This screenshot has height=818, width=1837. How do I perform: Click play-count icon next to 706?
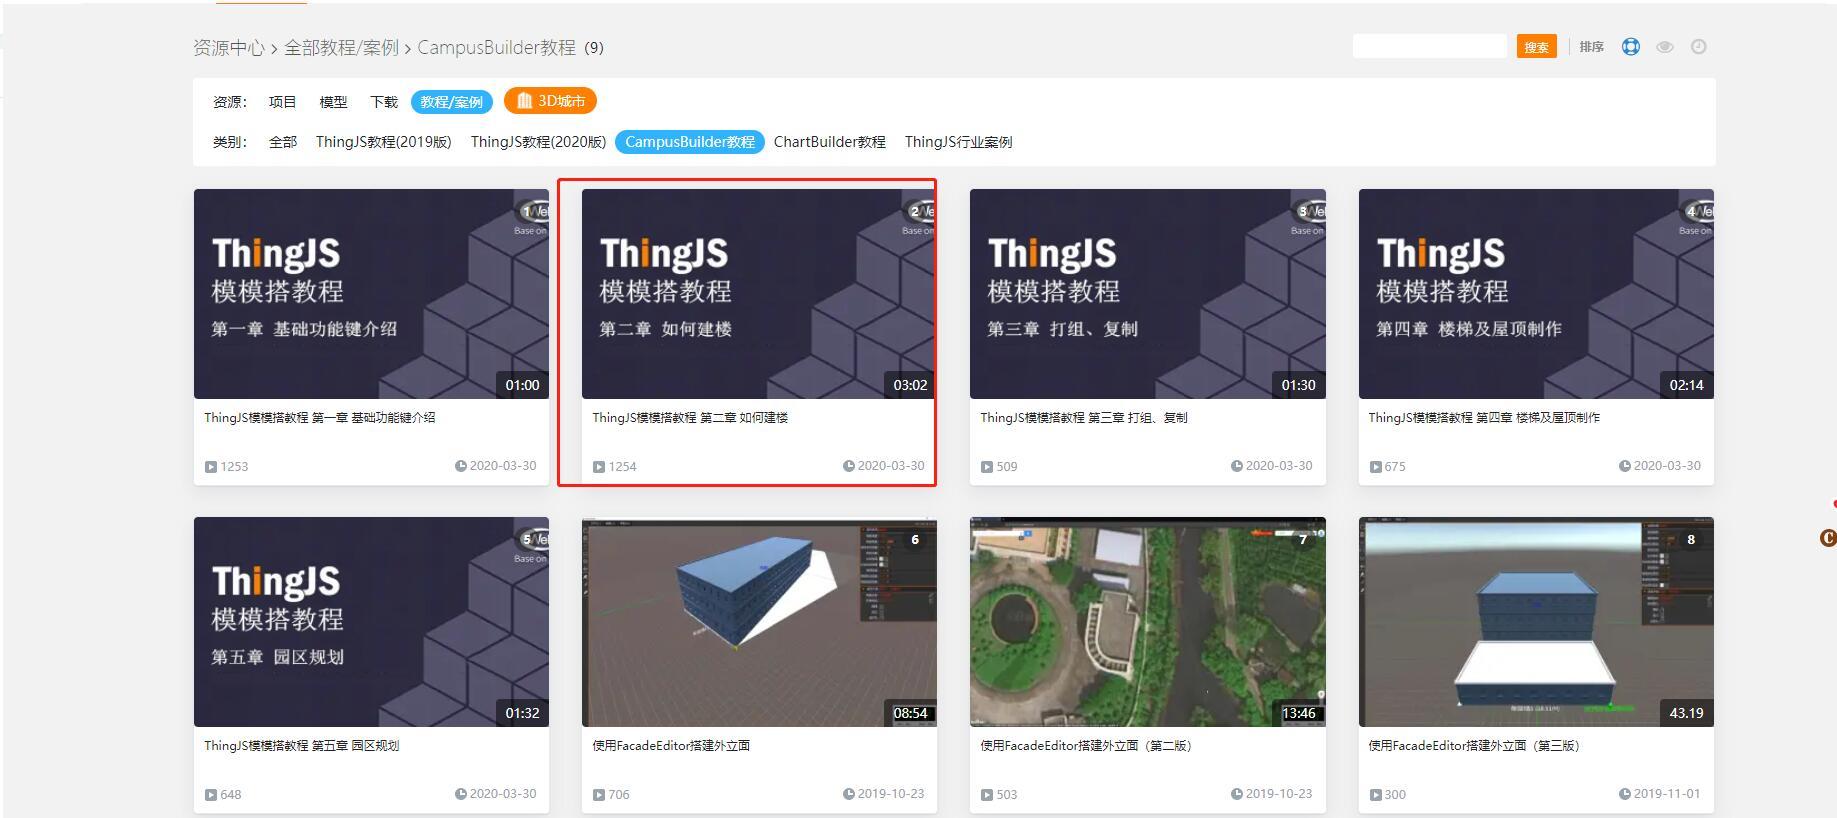[599, 795]
